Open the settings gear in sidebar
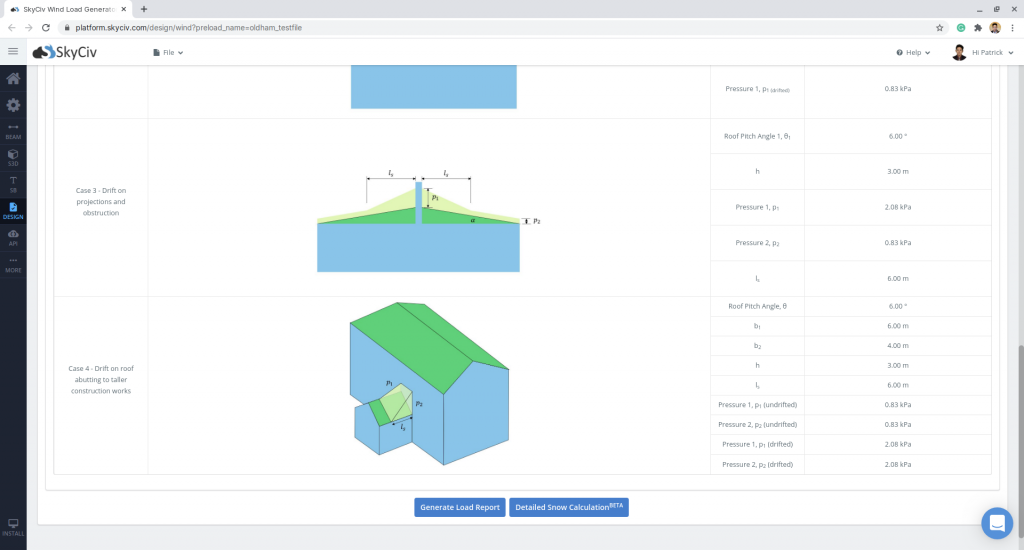1024x550 pixels. pos(13,105)
